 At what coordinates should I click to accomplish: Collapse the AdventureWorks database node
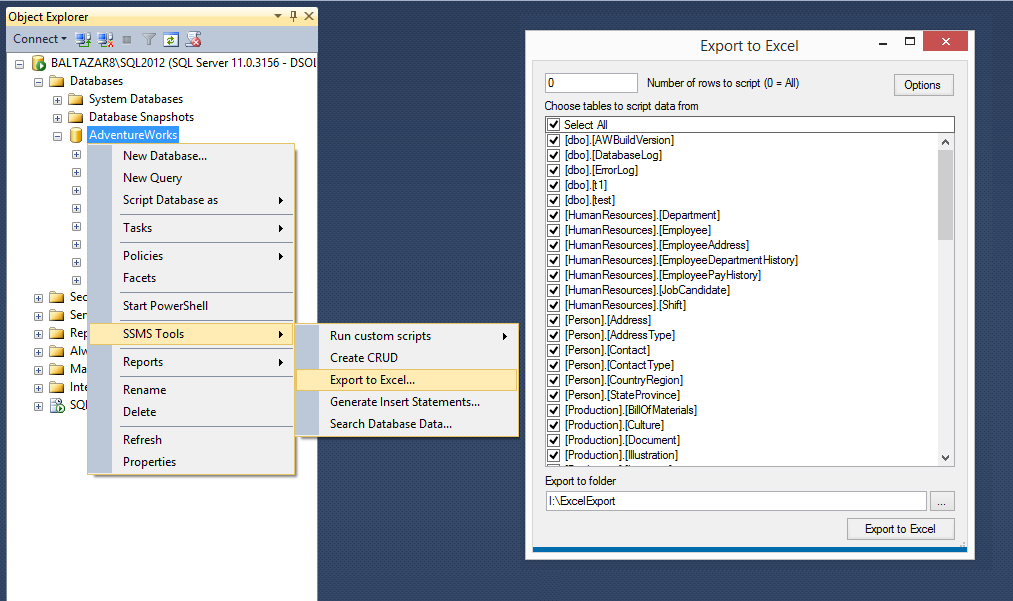[x=57, y=136]
